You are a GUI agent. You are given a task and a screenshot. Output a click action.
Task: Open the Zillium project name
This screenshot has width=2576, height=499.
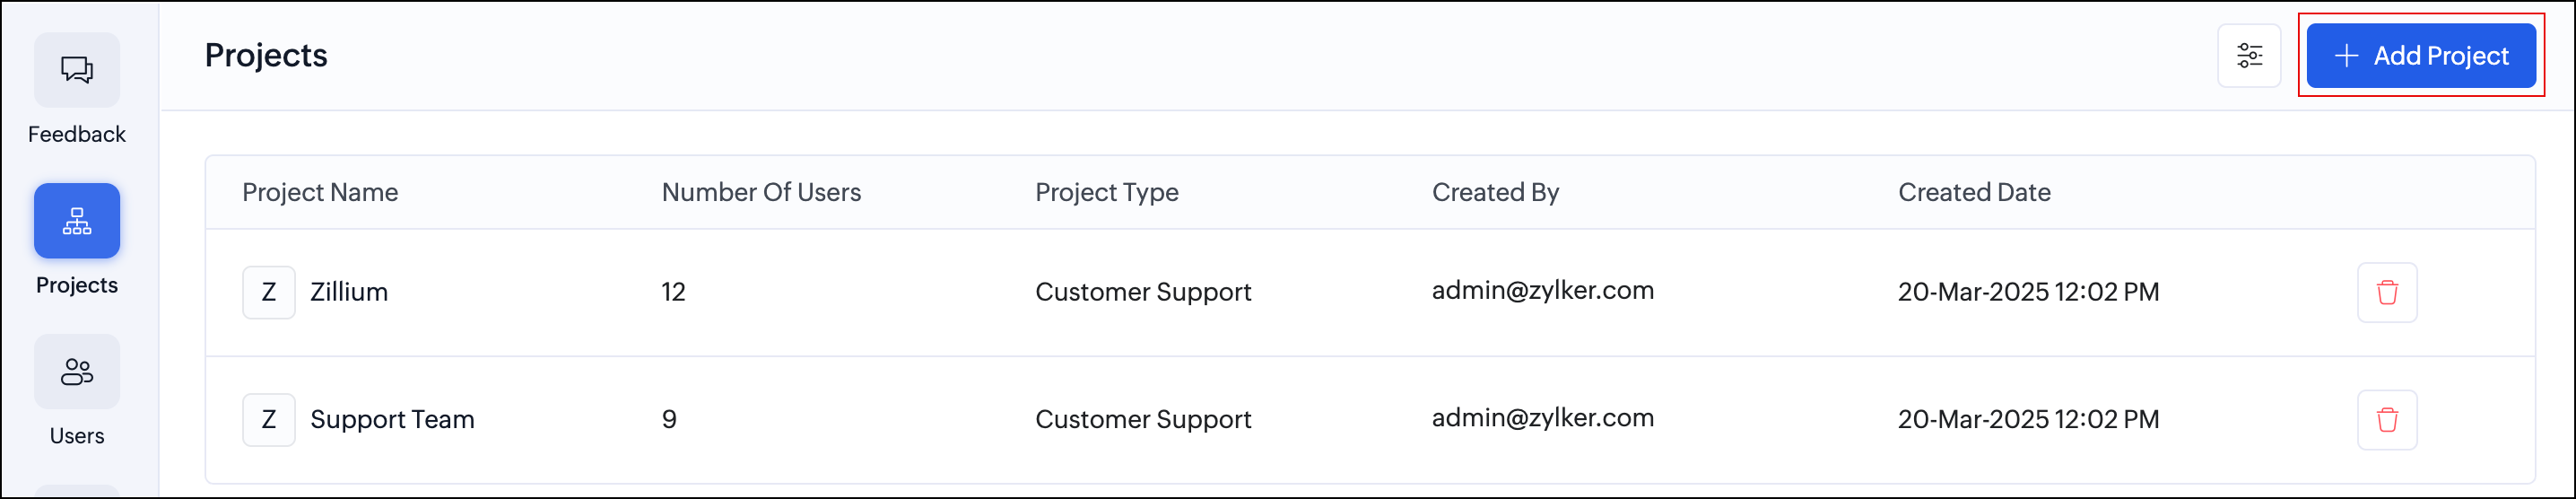(349, 292)
